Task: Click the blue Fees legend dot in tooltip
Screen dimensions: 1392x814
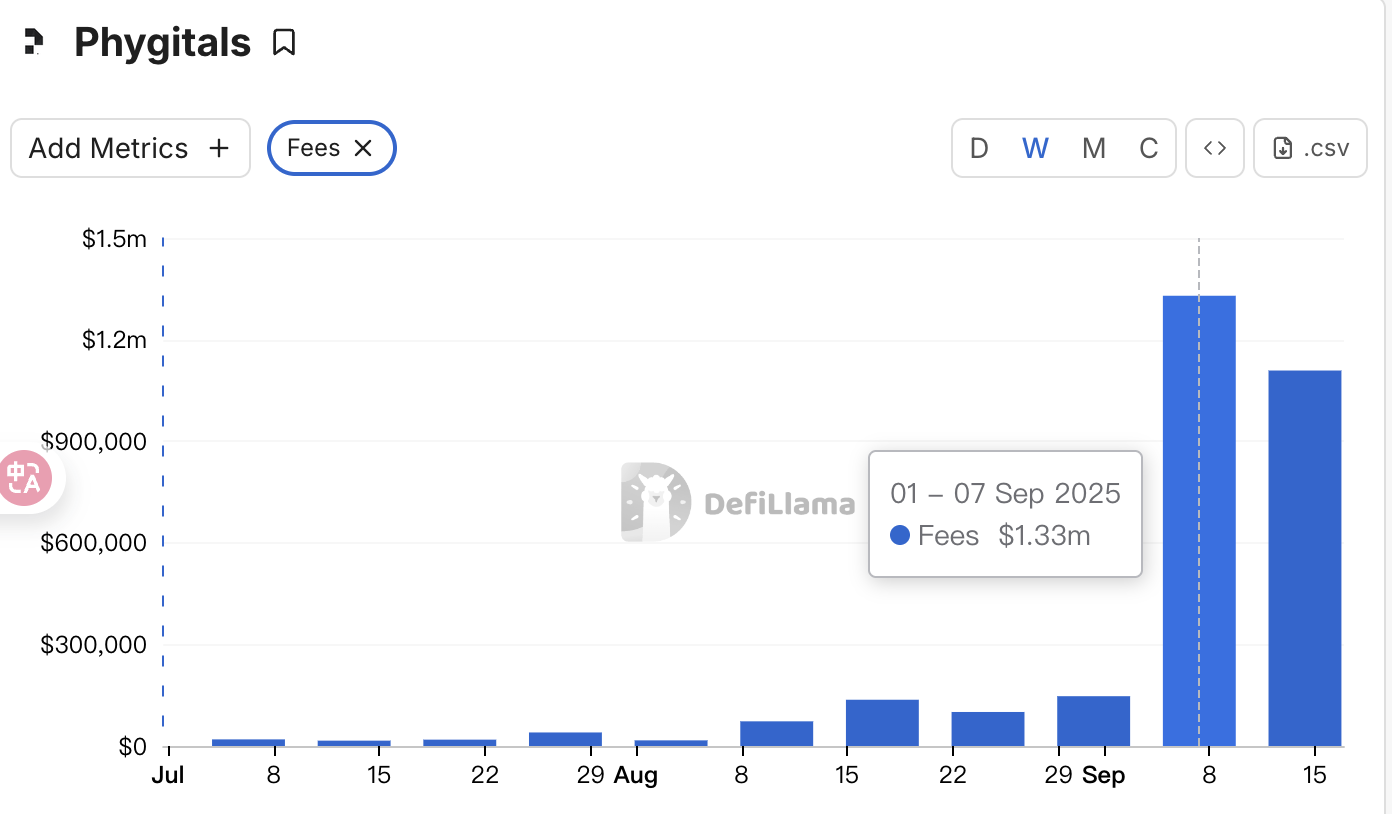Action: (900, 536)
